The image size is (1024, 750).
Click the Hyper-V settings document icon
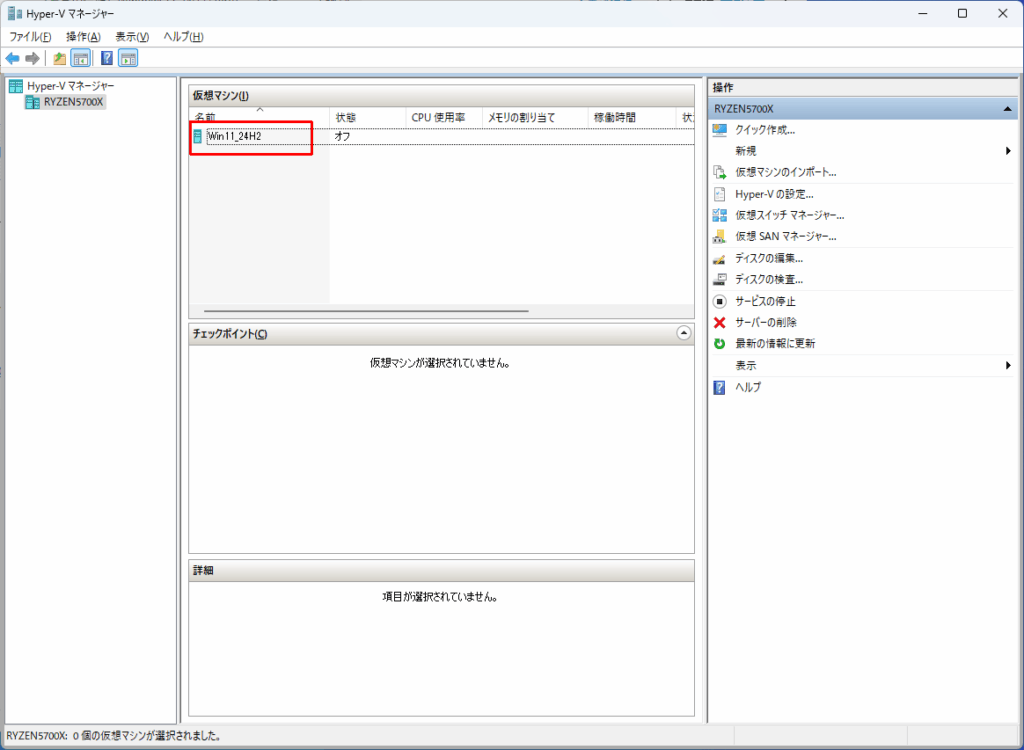[x=720, y=194]
